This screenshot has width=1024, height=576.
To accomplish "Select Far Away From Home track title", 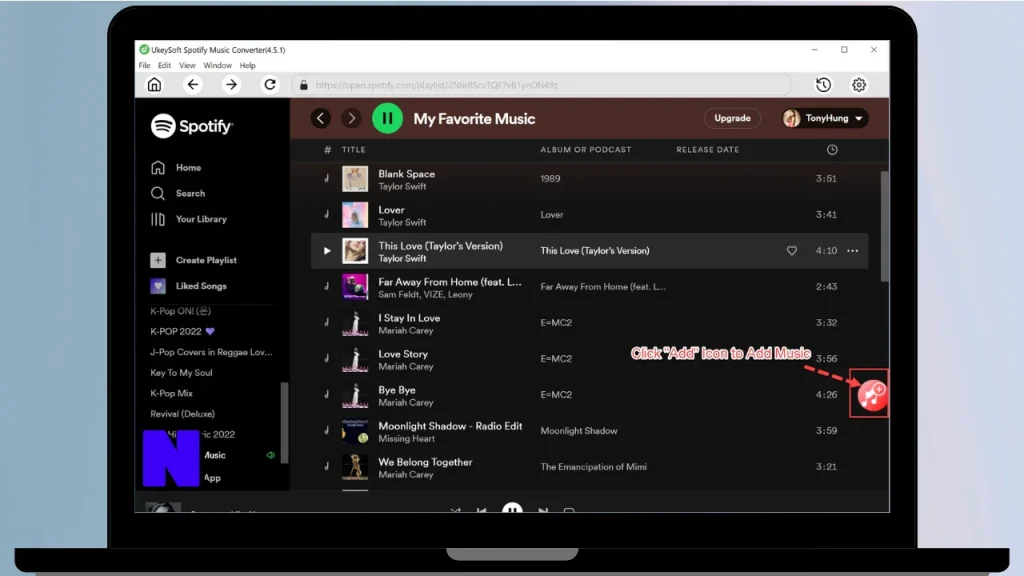I will click(449, 282).
